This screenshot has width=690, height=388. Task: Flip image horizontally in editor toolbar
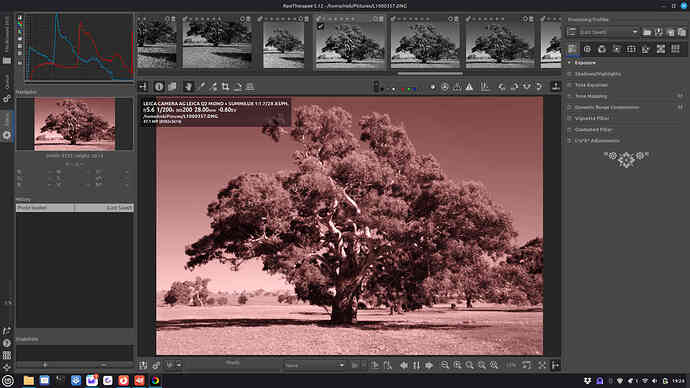click(x=527, y=87)
